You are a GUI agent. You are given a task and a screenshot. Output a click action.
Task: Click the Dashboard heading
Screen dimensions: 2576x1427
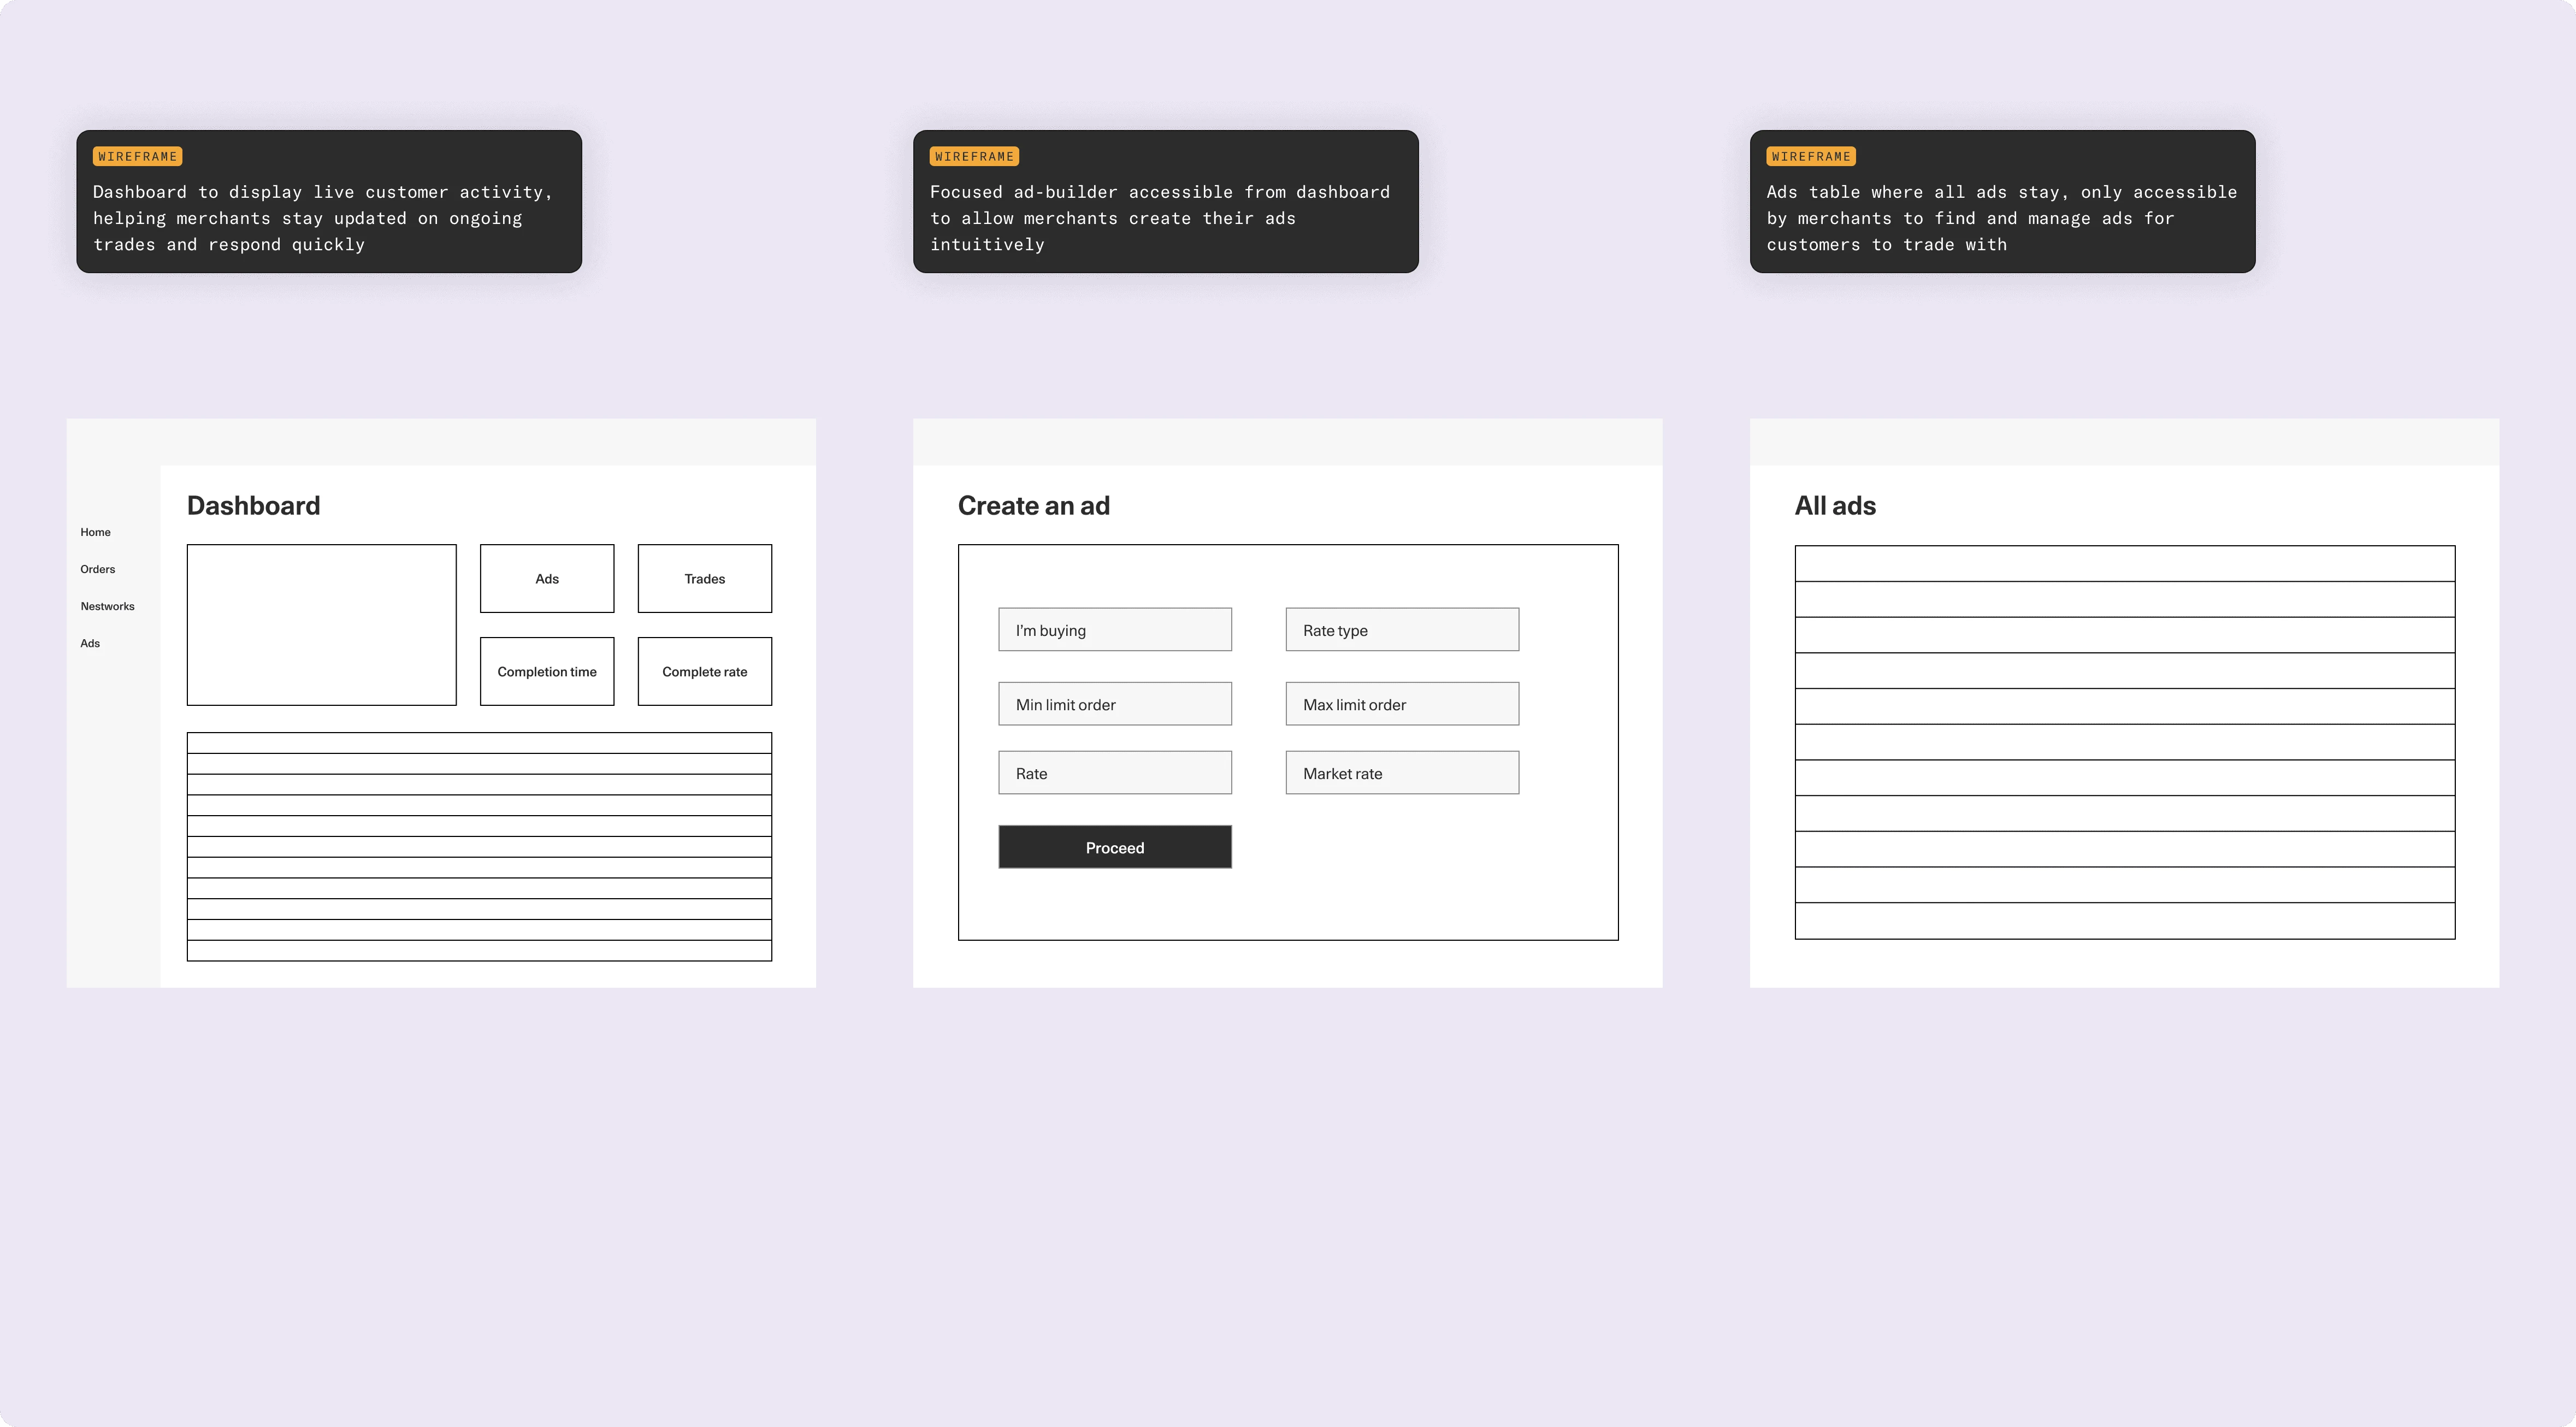click(254, 506)
